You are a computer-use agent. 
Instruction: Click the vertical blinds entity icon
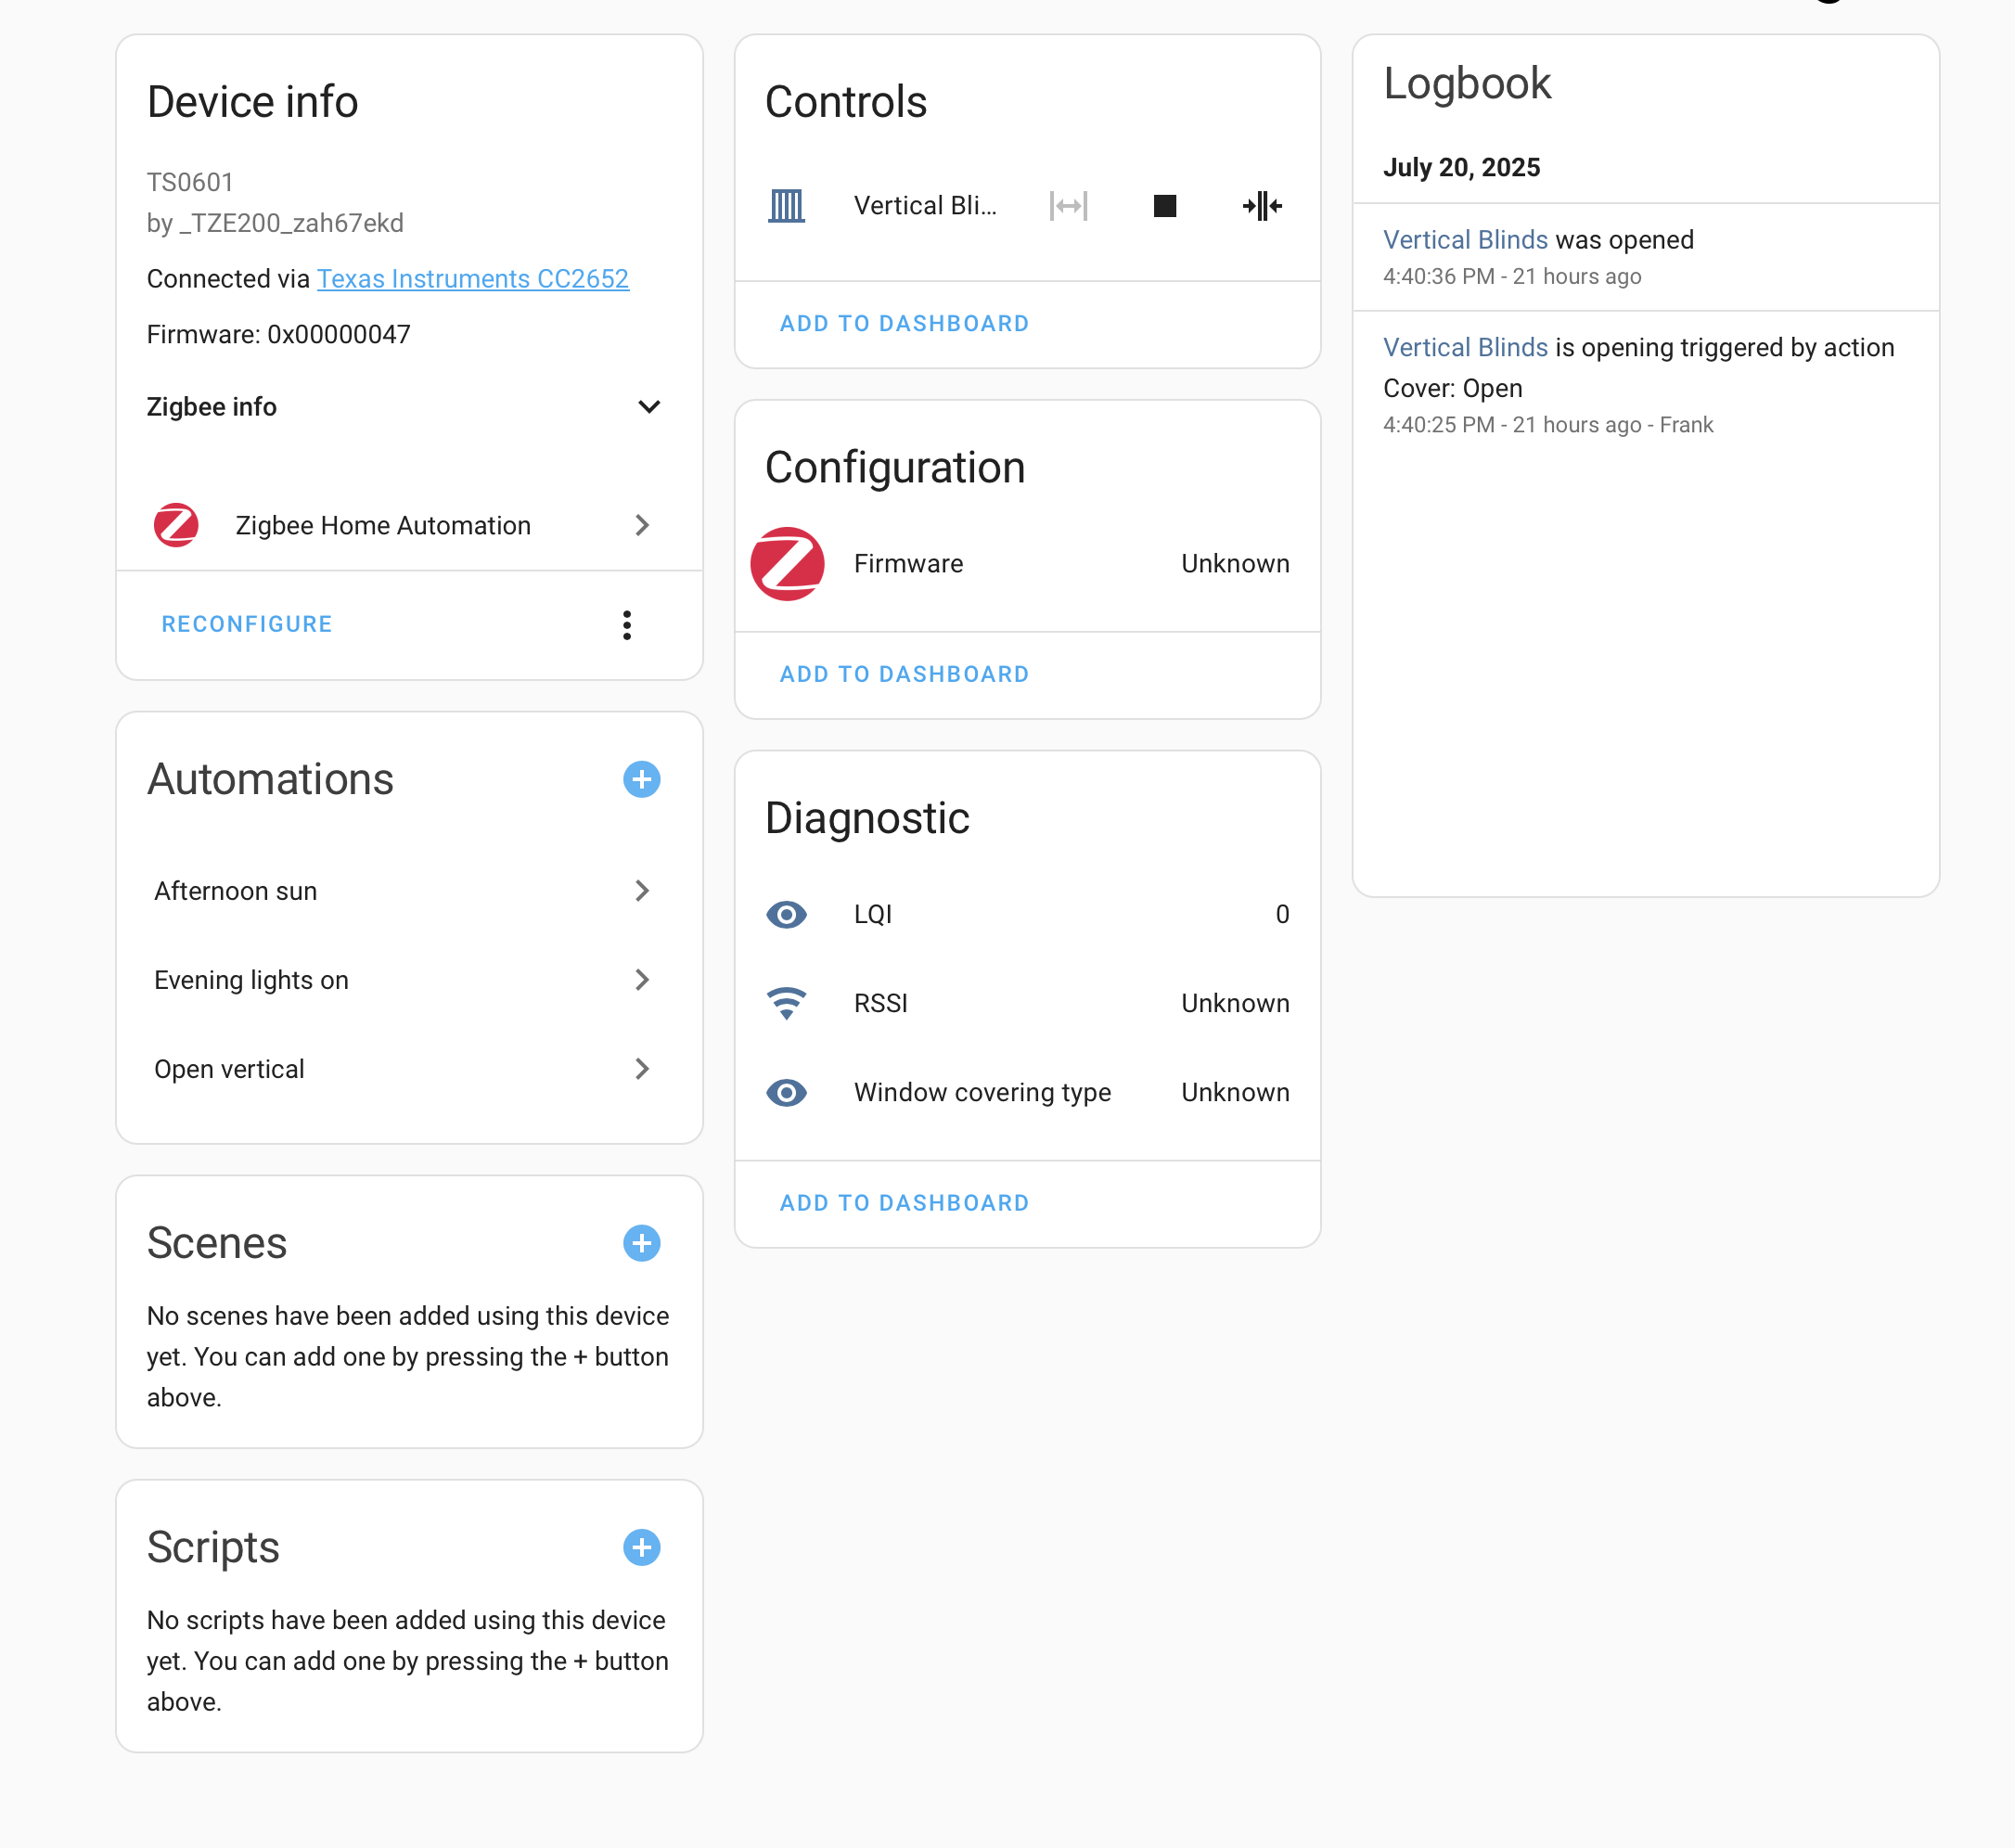click(786, 206)
